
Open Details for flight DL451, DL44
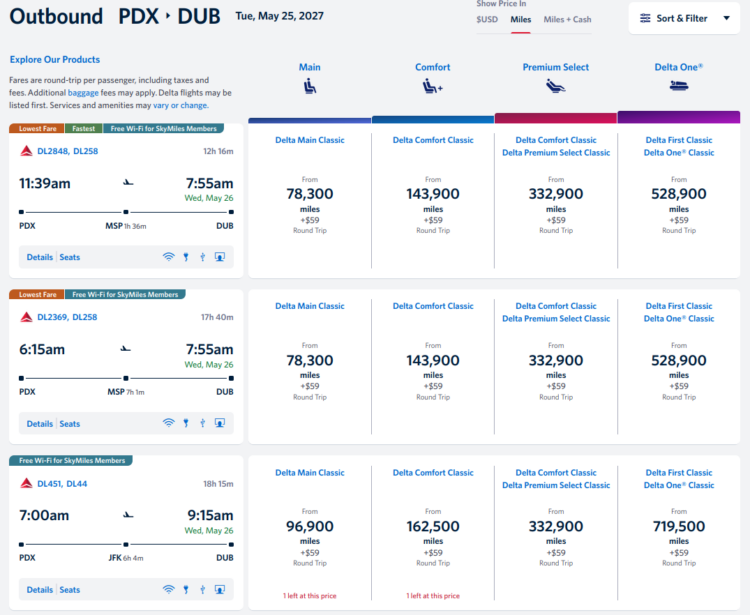pos(40,589)
